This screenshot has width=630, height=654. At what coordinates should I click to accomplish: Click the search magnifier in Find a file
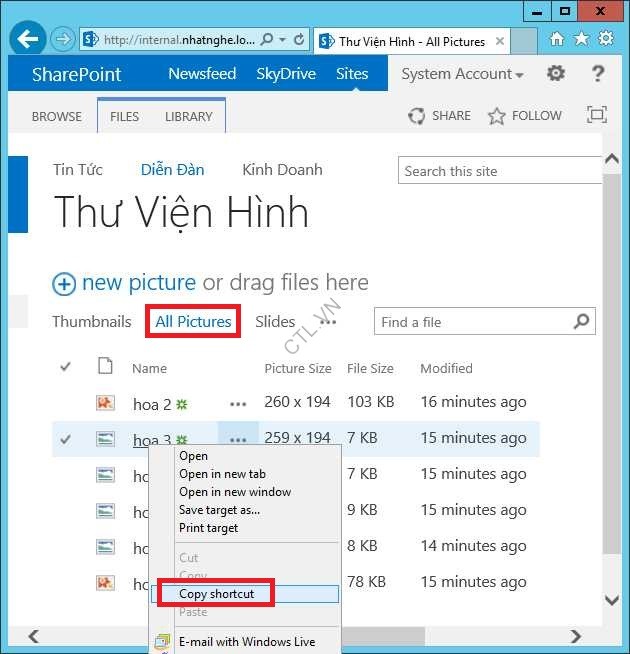[582, 322]
